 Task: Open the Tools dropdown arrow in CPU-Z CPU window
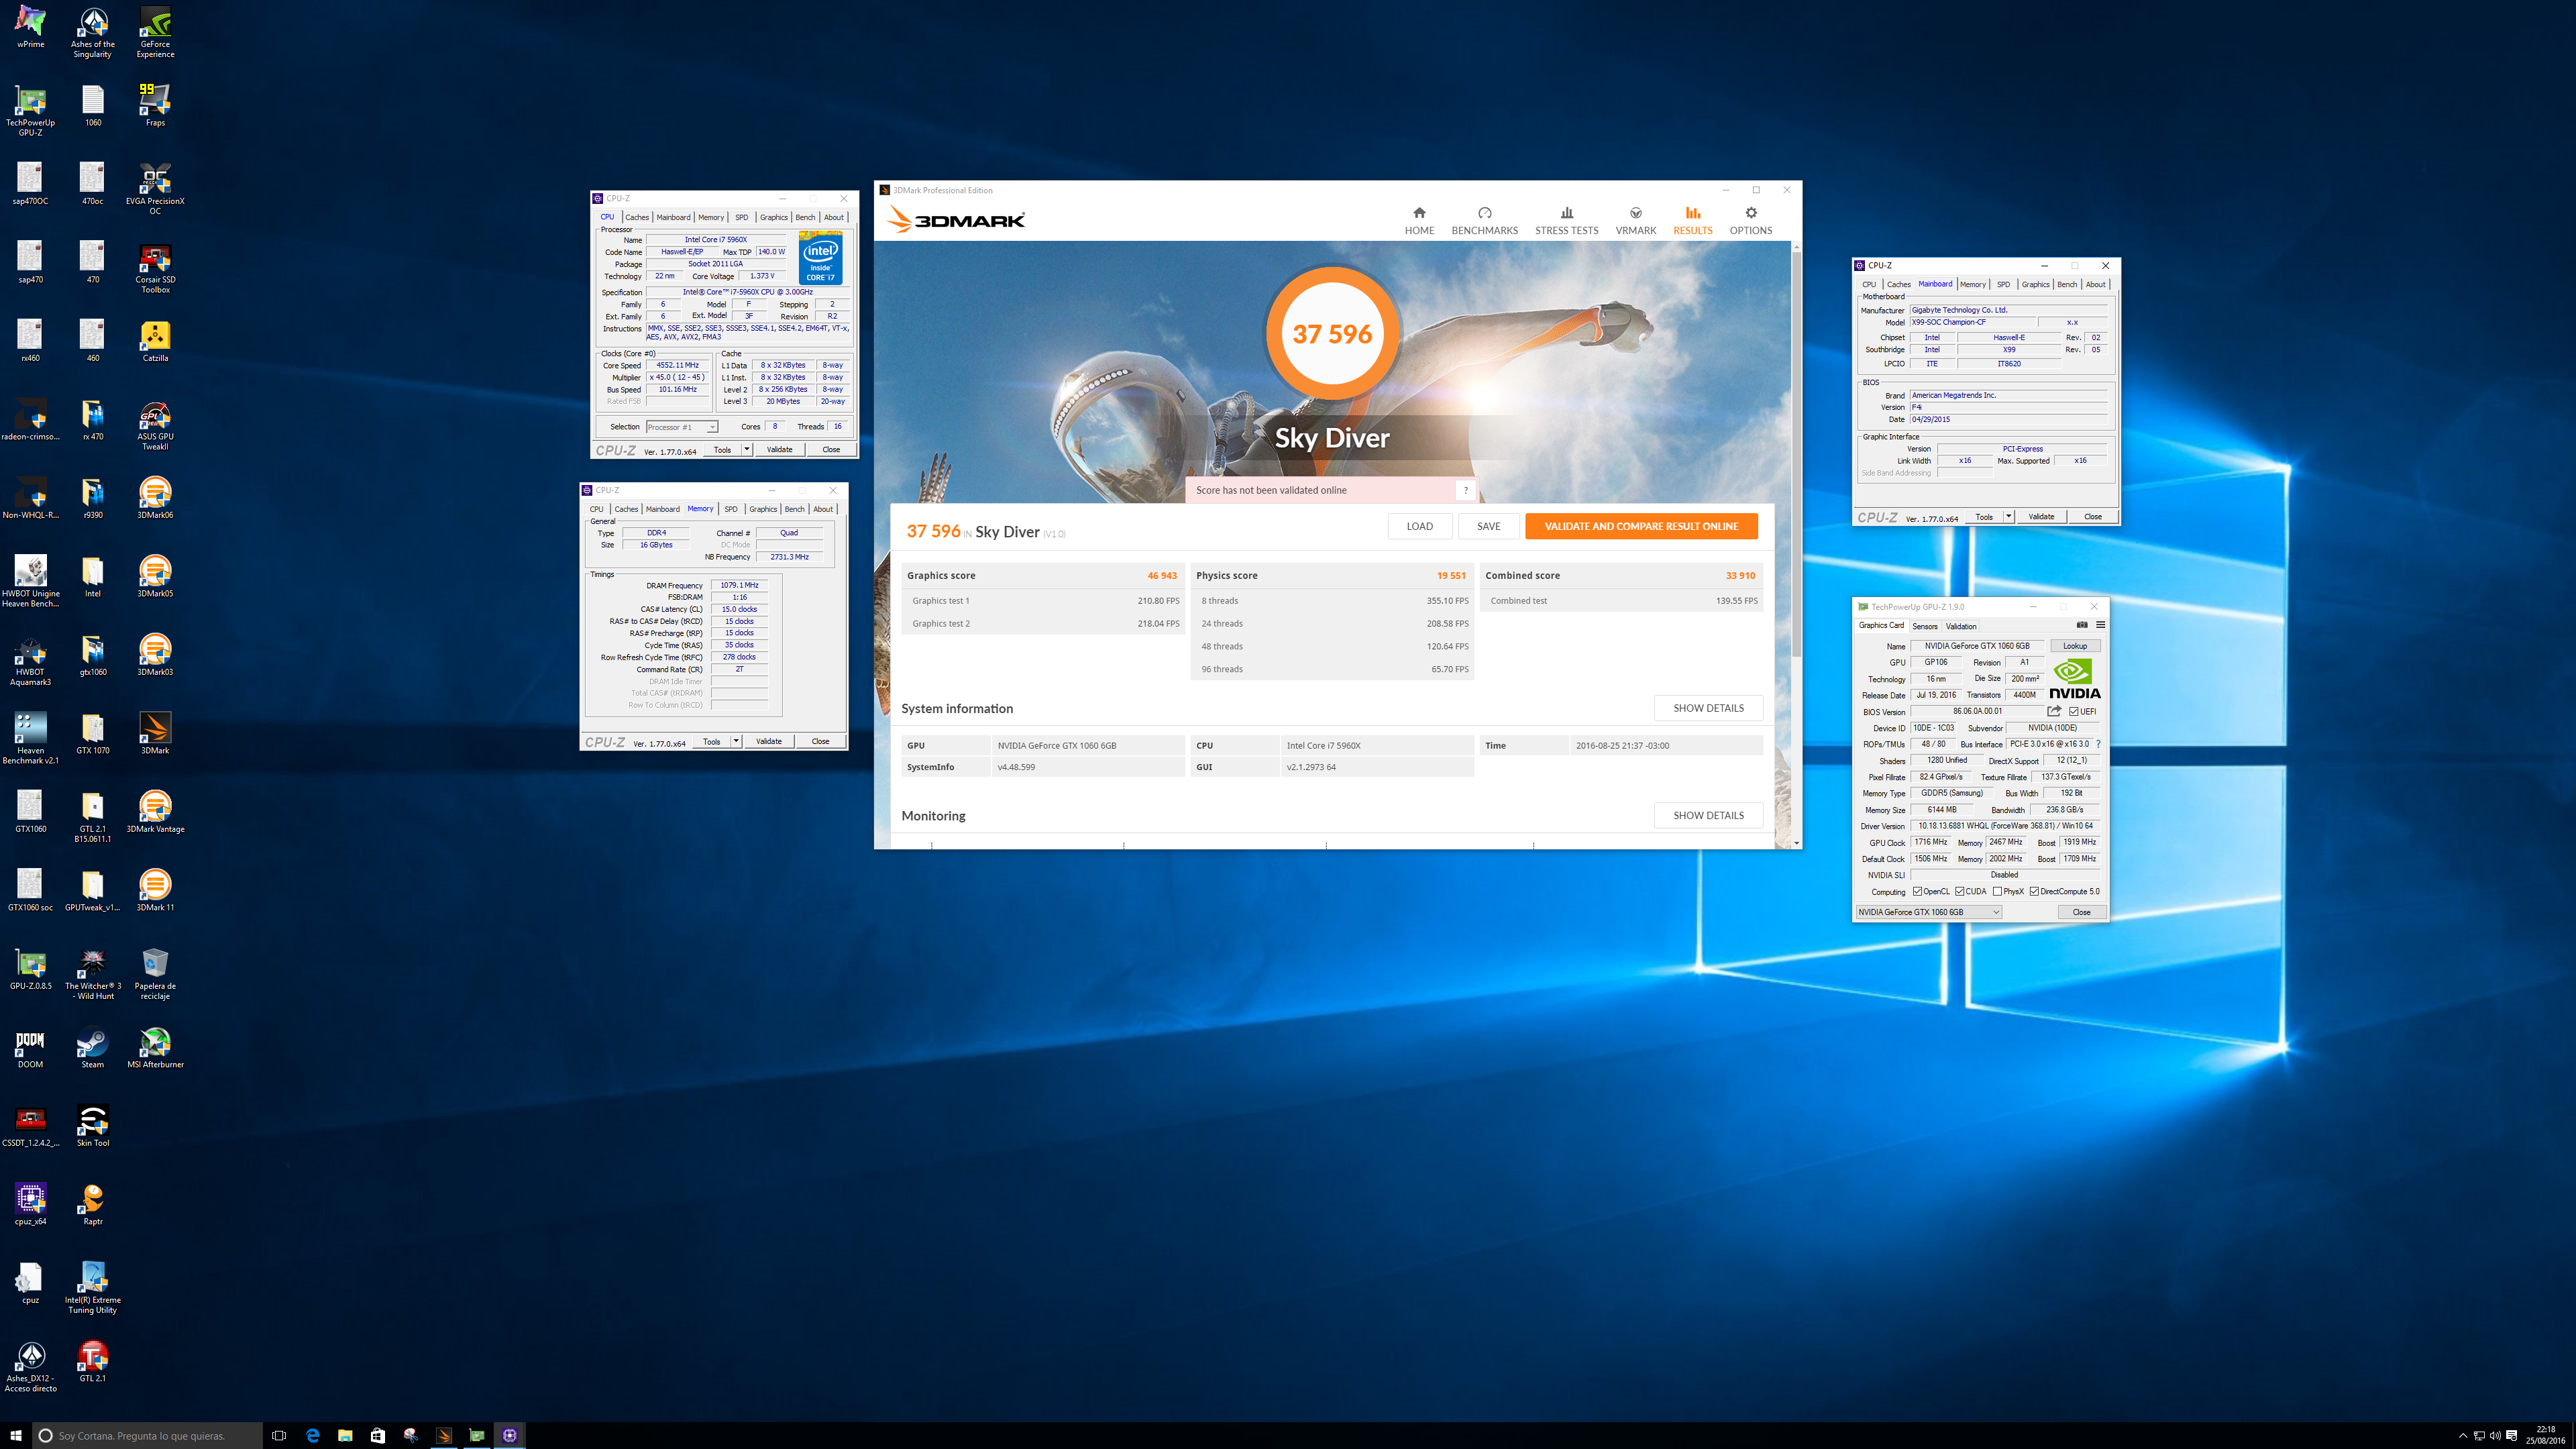pyautogui.click(x=747, y=450)
